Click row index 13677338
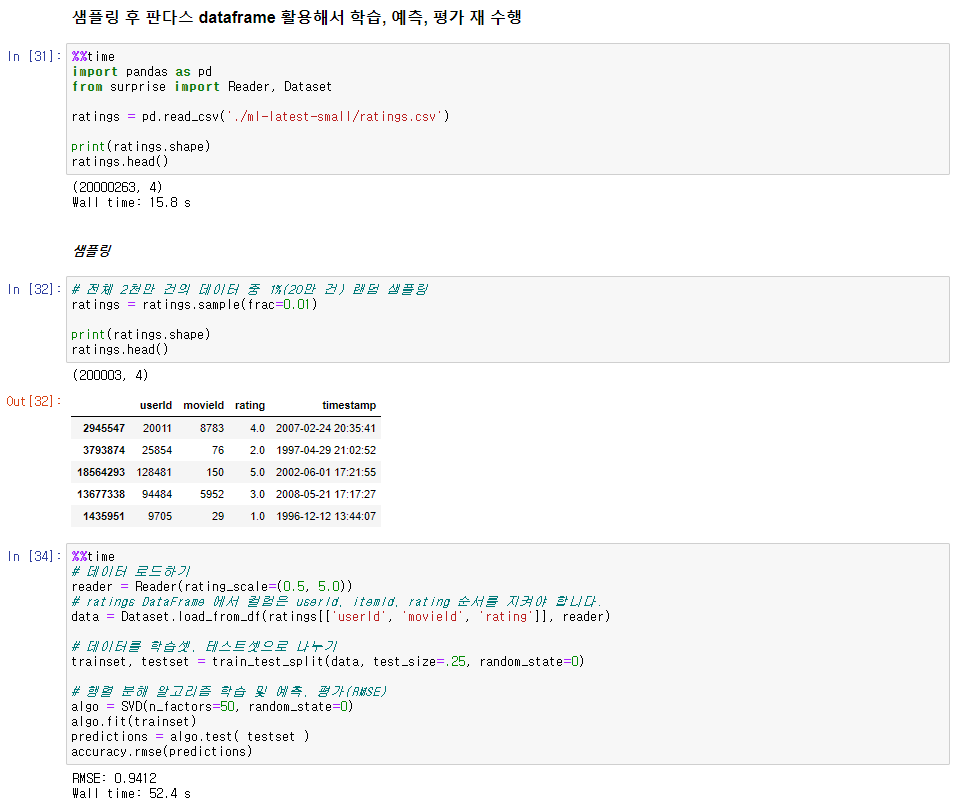Image resolution: width=953 pixels, height=803 pixels. coord(101,494)
